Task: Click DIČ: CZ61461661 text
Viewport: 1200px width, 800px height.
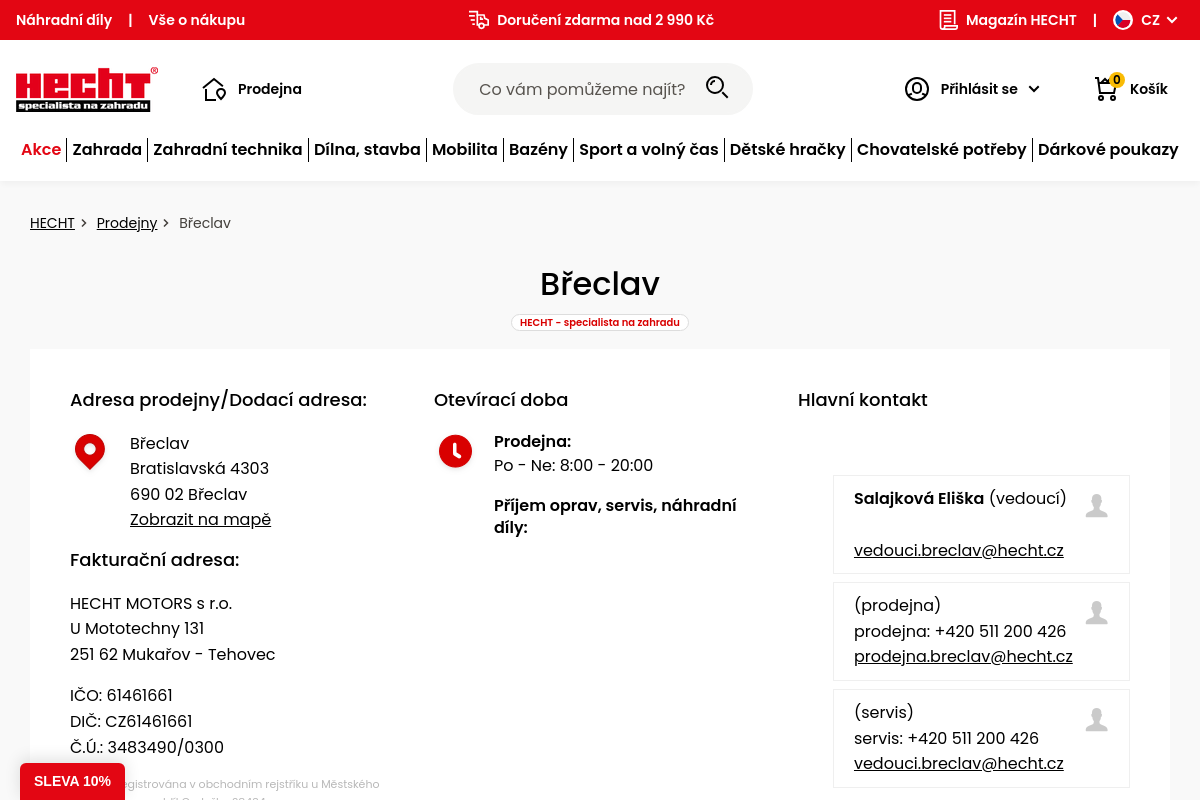Action: tap(131, 722)
